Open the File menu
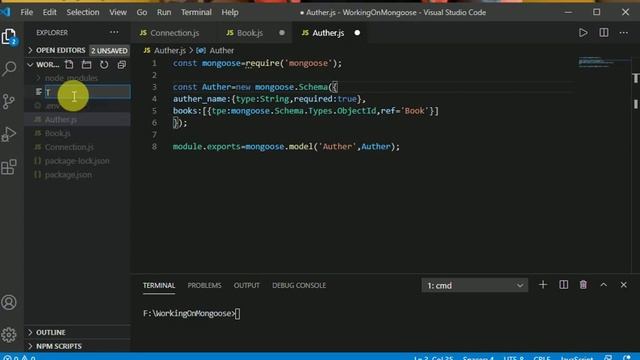This screenshot has width=640, height=360. point(27,12)
